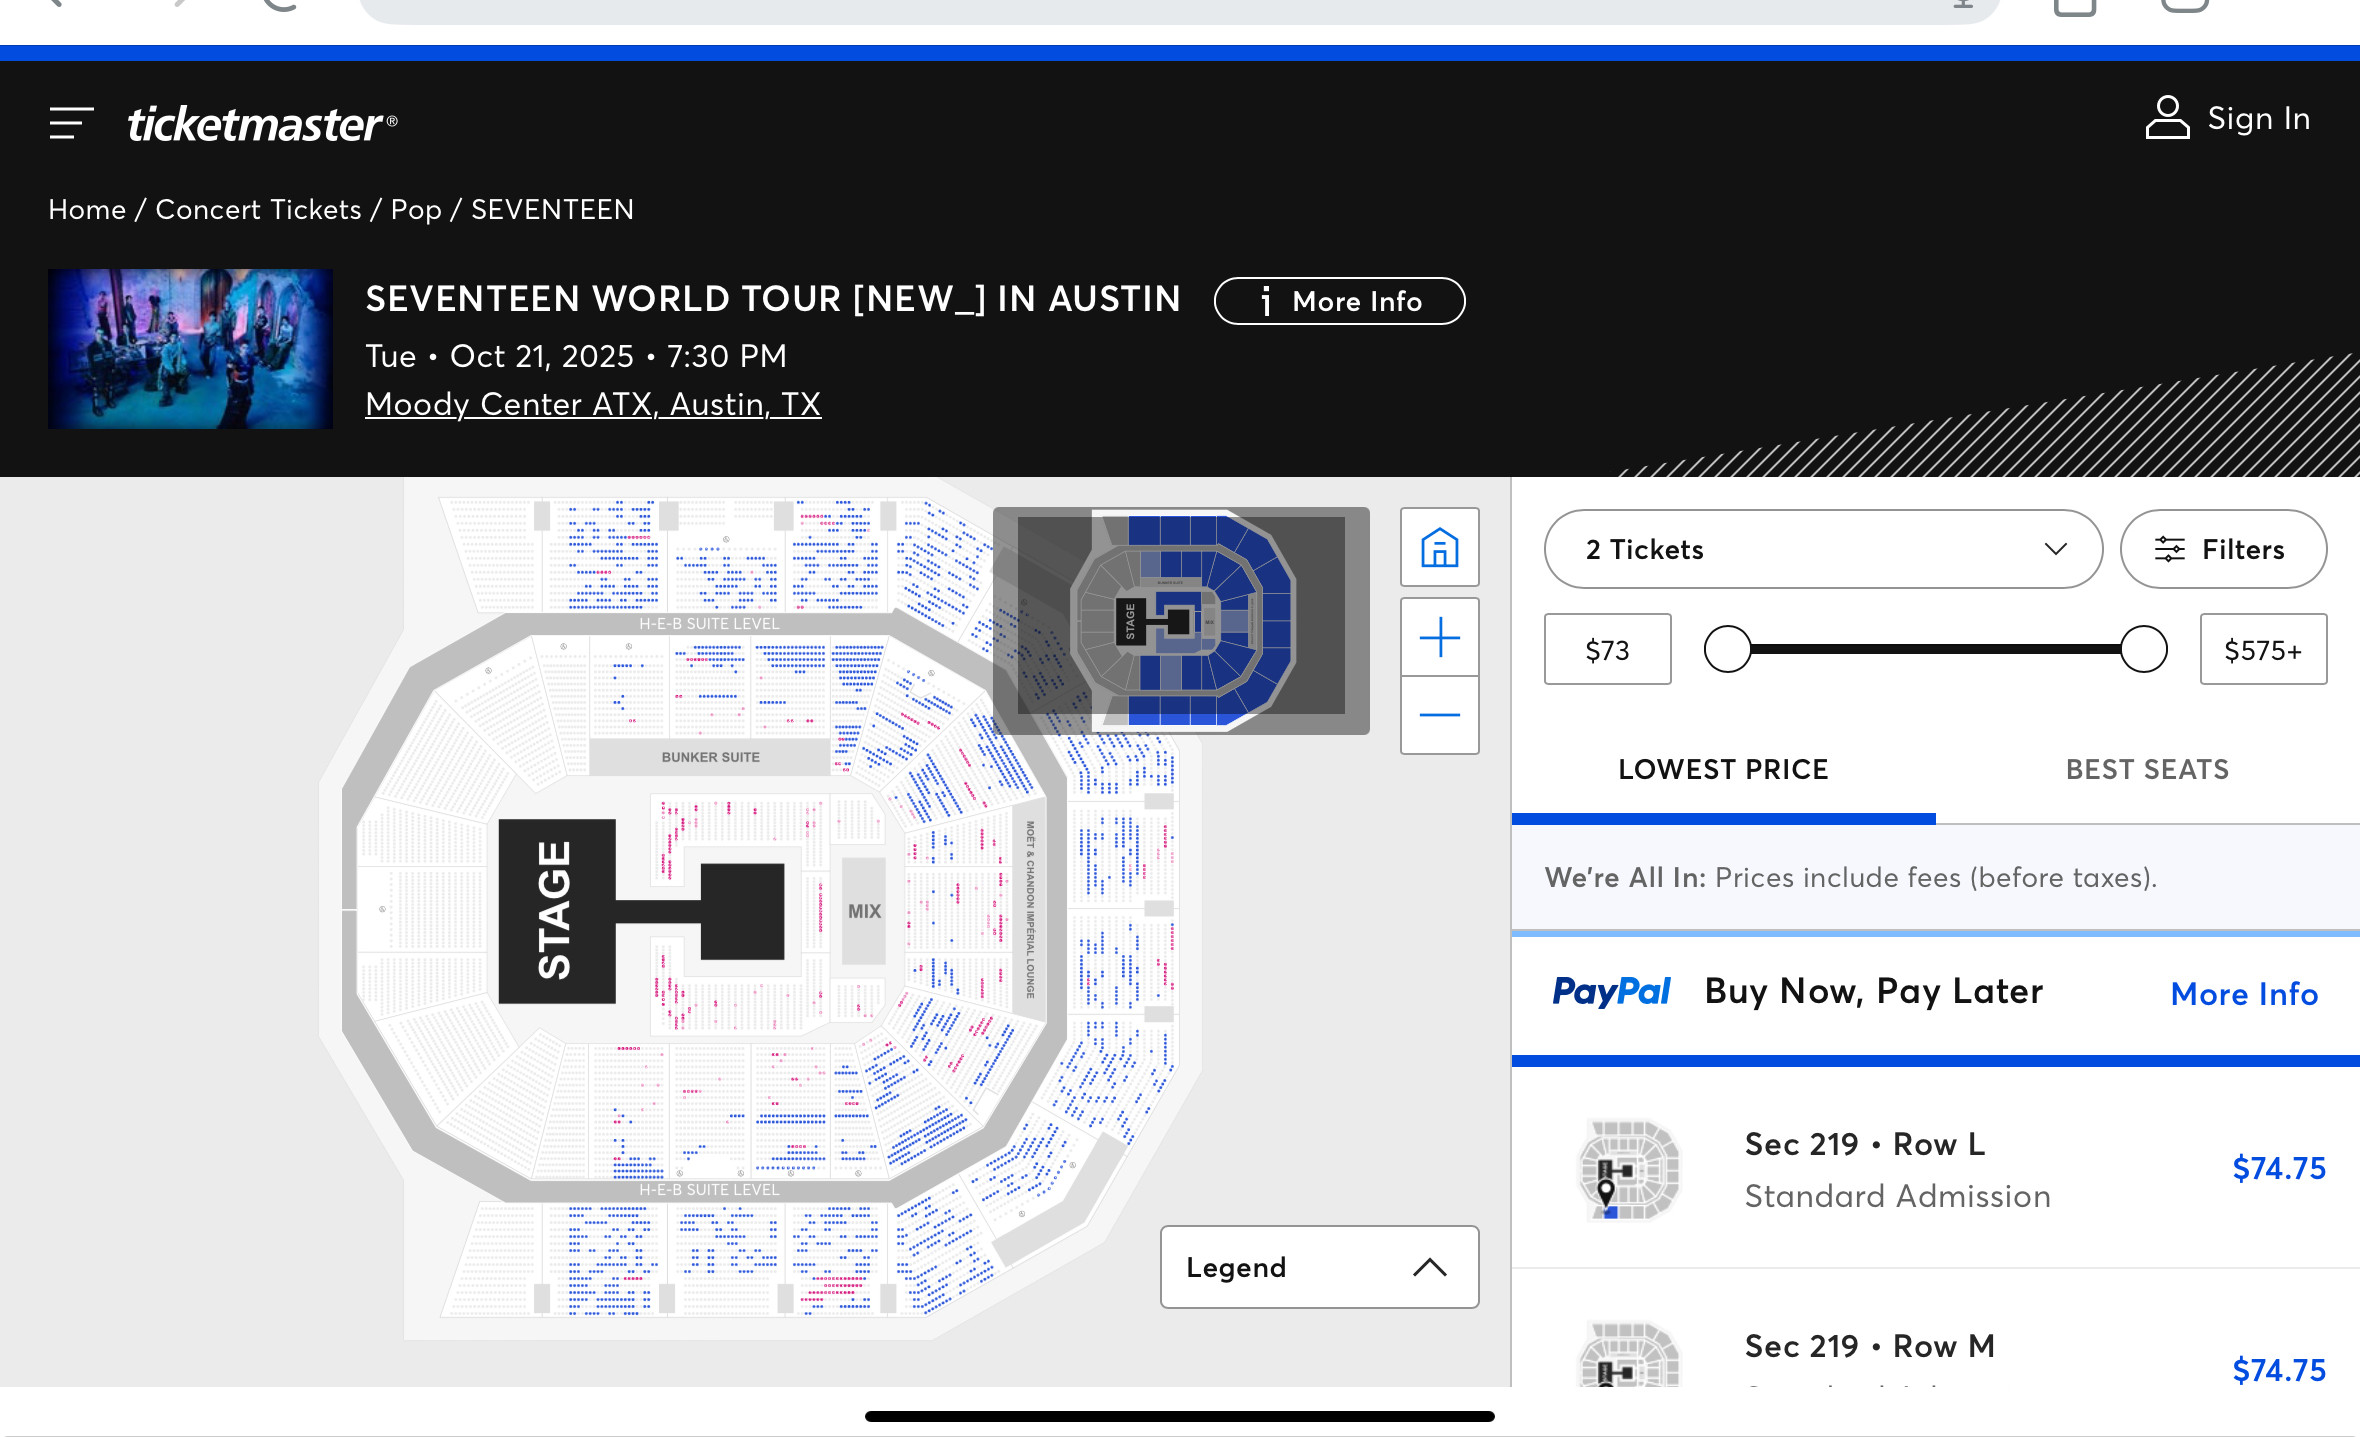Image resolution: width=2360 pixels, height=1437 pixels.
Task: Go to Concert Tickets breadcrumb
Action: tap(258, 209)
